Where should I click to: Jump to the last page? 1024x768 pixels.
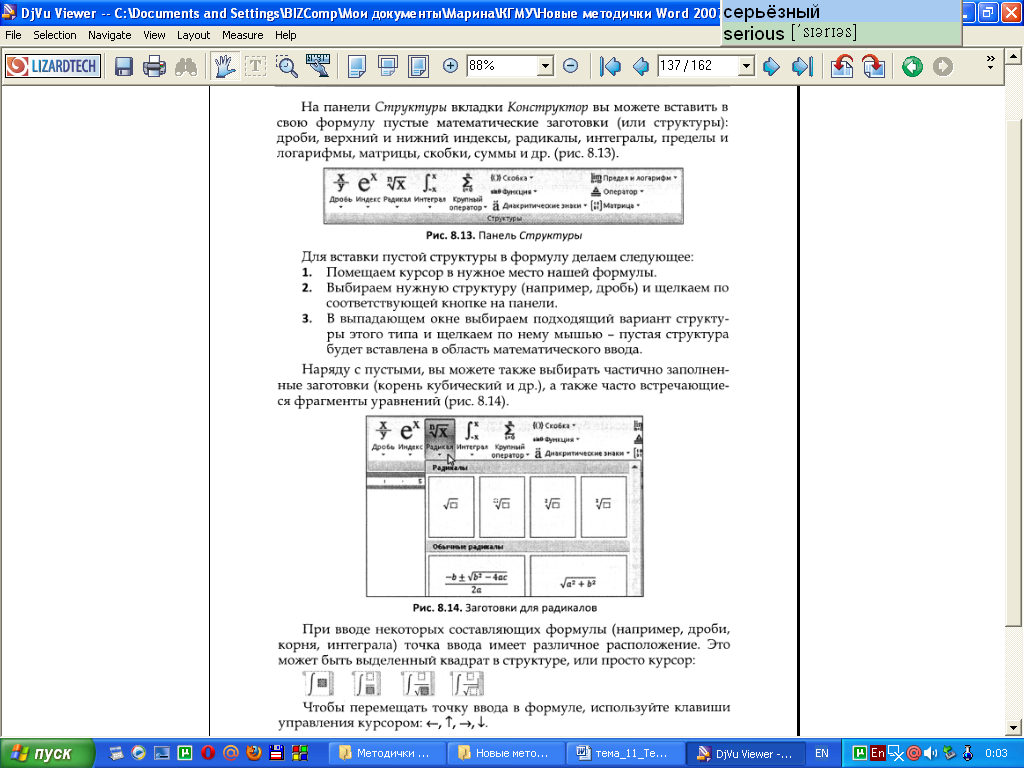click(x=802, y=66)
